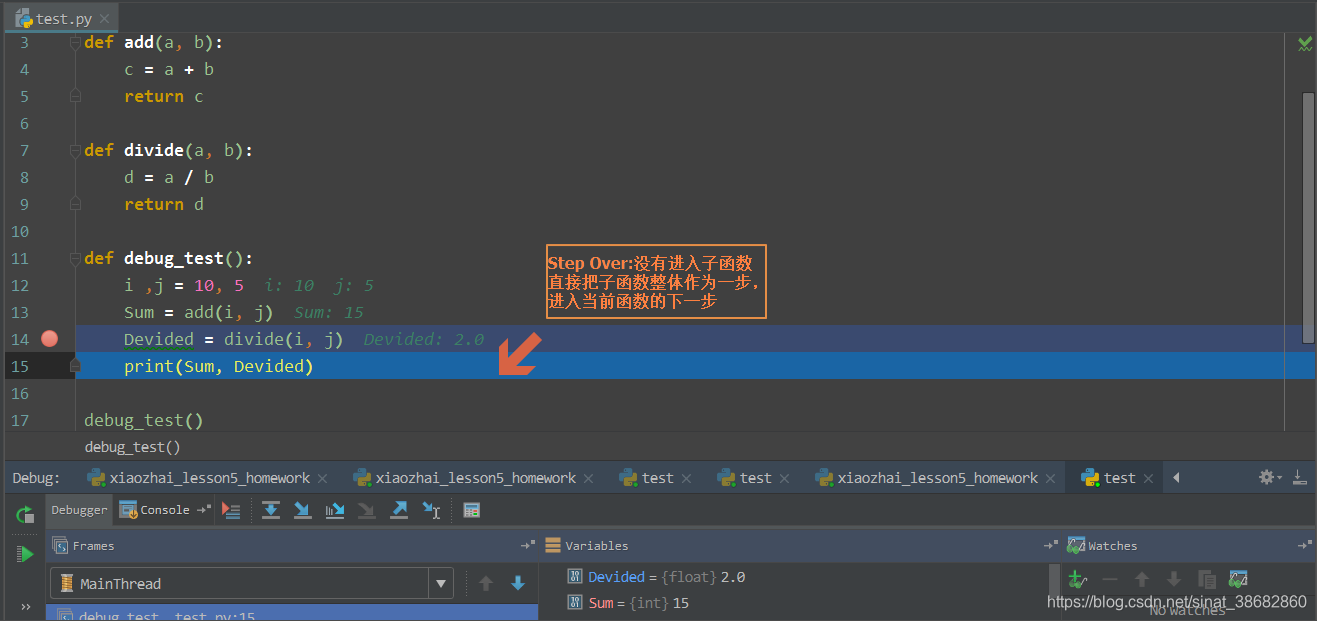Screen dimensions: 1317x621
Task: Toggle breakpoint on line 14
Action: [50, 339]
